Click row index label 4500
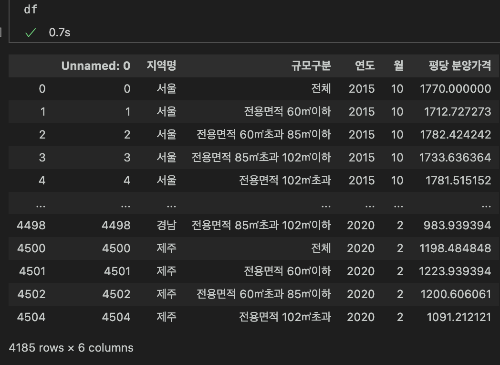Screen dimensions: 500x365 pos(31,248)
